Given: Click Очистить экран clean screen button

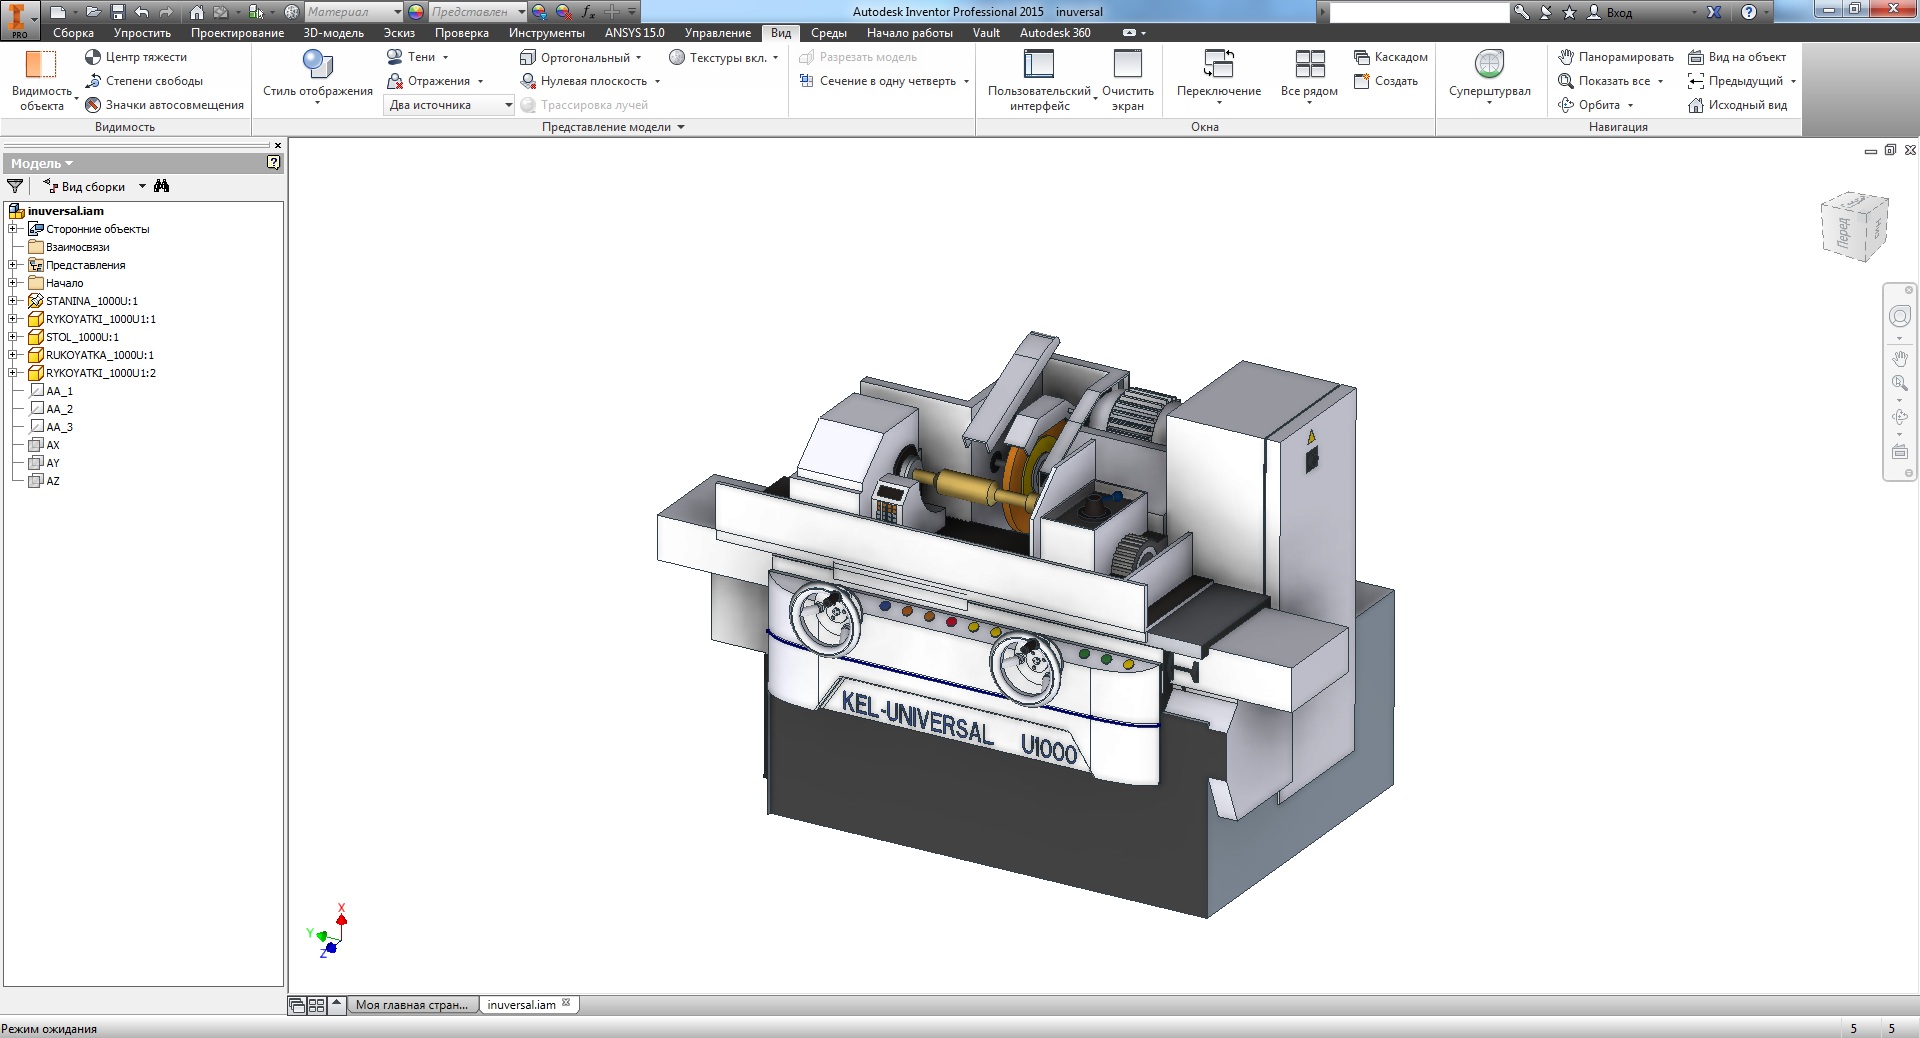Looking at the screenshot, I should click(1127, 80).
